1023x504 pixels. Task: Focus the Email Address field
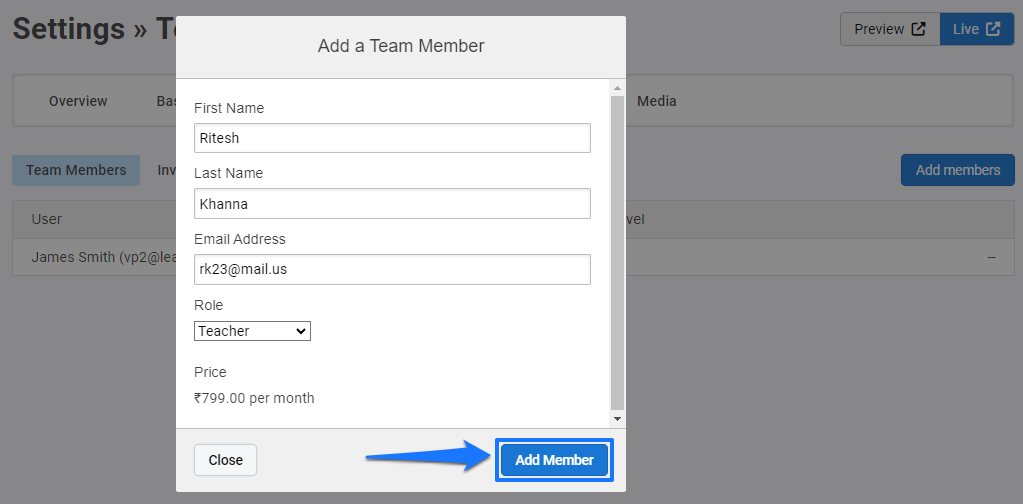click(x=392, y=269)
